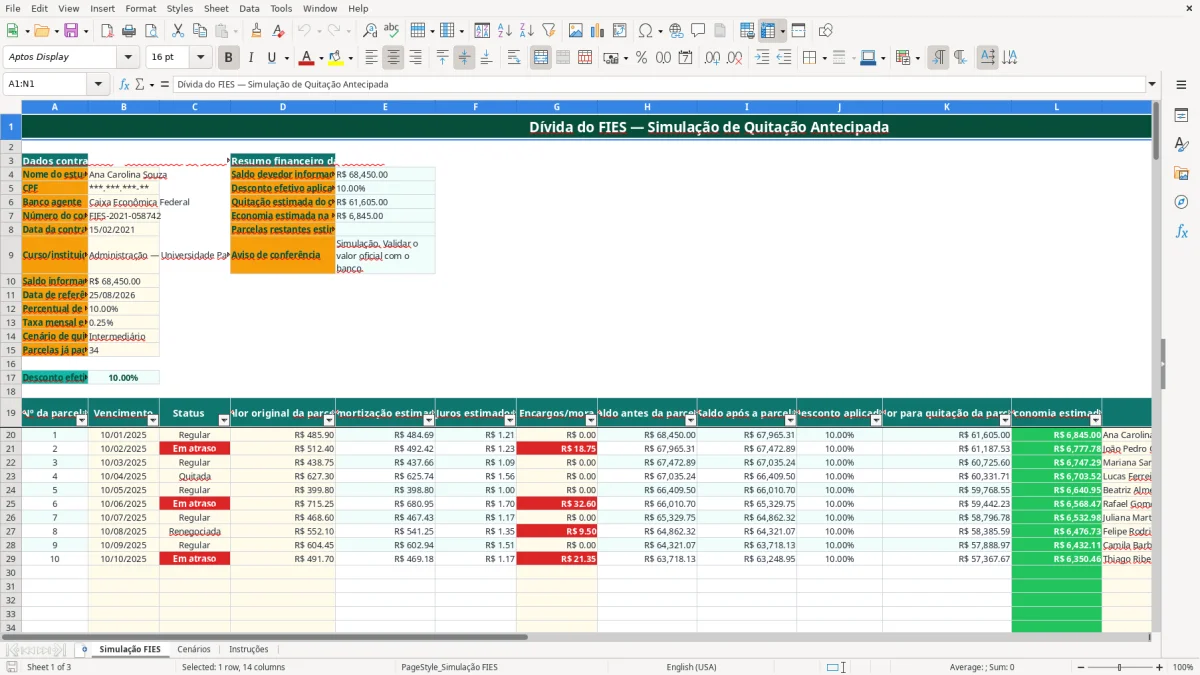Image resolution: width=1200 pixels, height=675 pixels.
Task: Open Encargos/mora column filter dropdown
Action: point(590,420)
